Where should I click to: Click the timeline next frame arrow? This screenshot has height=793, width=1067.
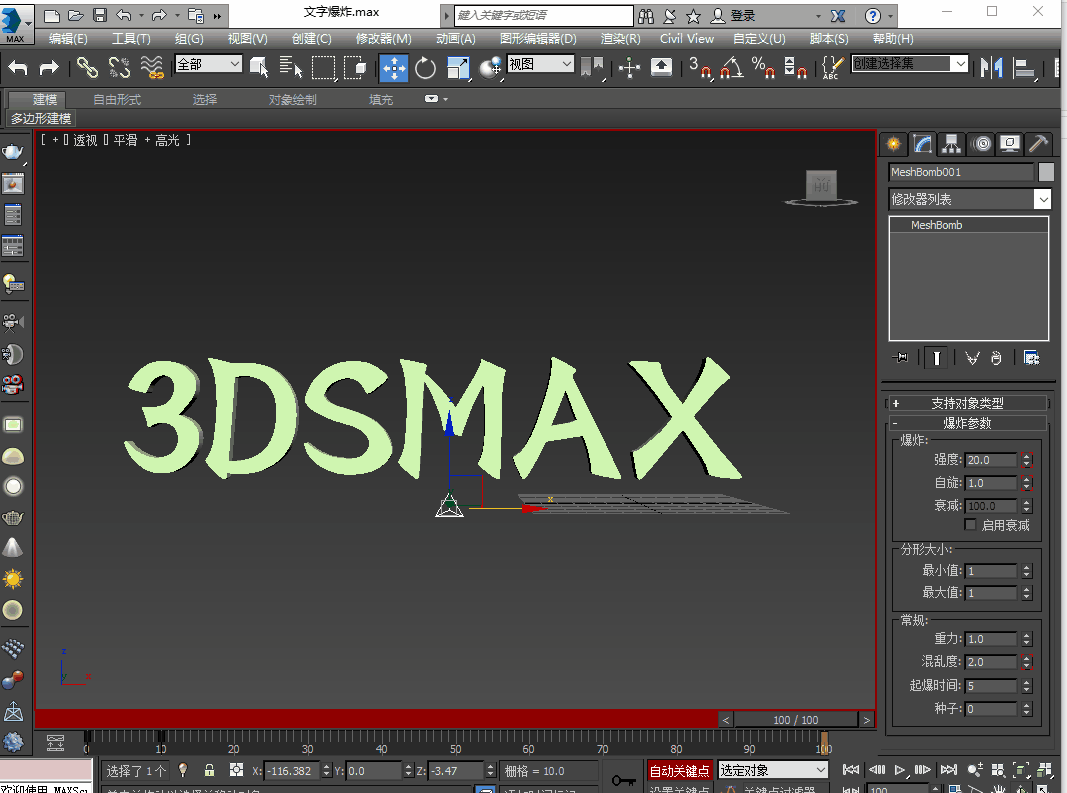(x=866, y=720)
